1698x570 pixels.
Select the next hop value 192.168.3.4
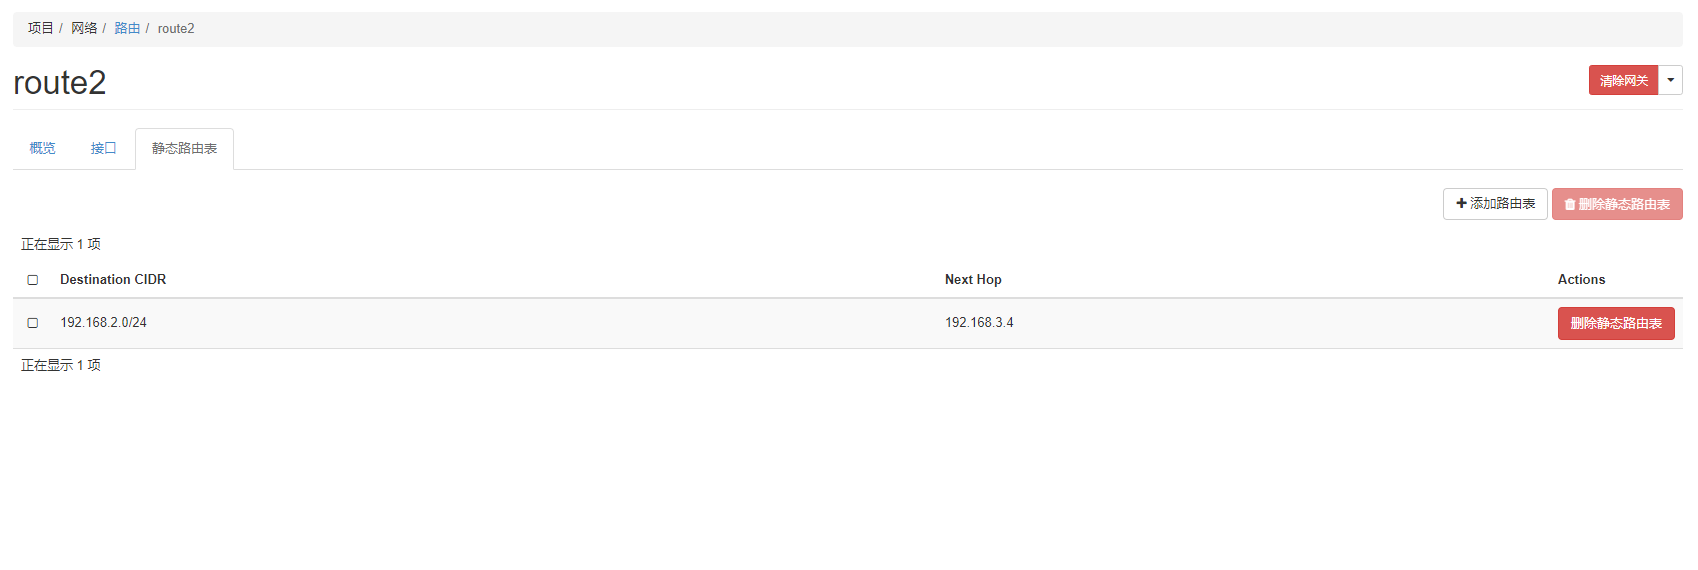pyautogui.click(x=979, y=323)
